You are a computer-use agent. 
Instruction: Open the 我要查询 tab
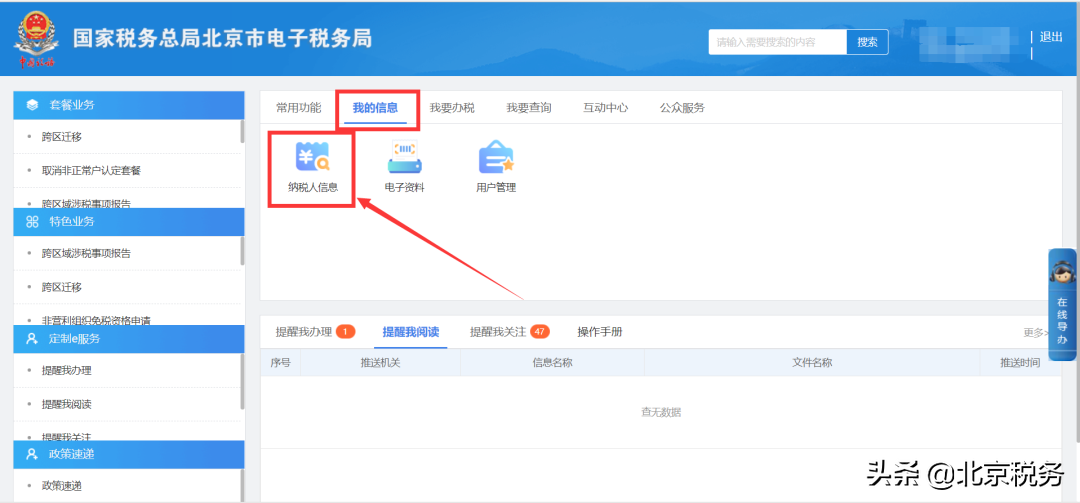click(528, 108)
